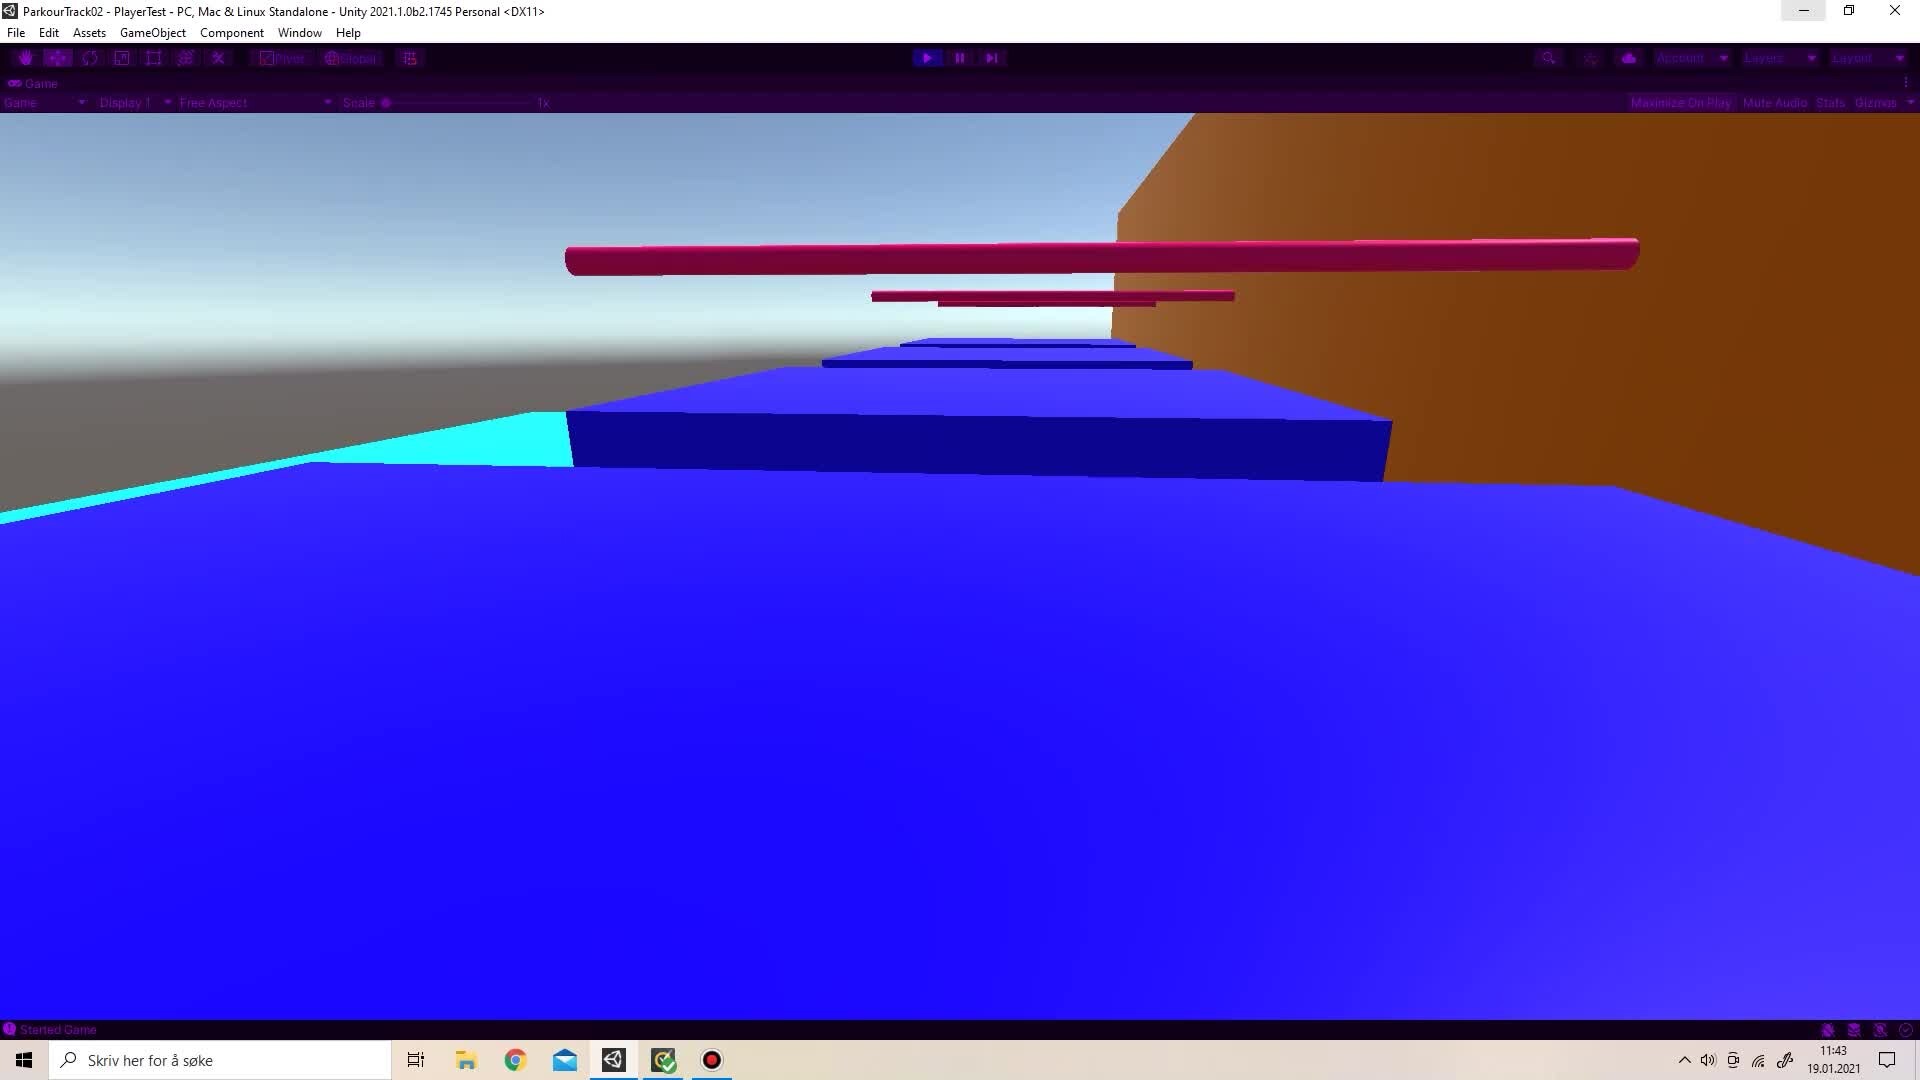Switch Global handle orientation

click(350, 58)
